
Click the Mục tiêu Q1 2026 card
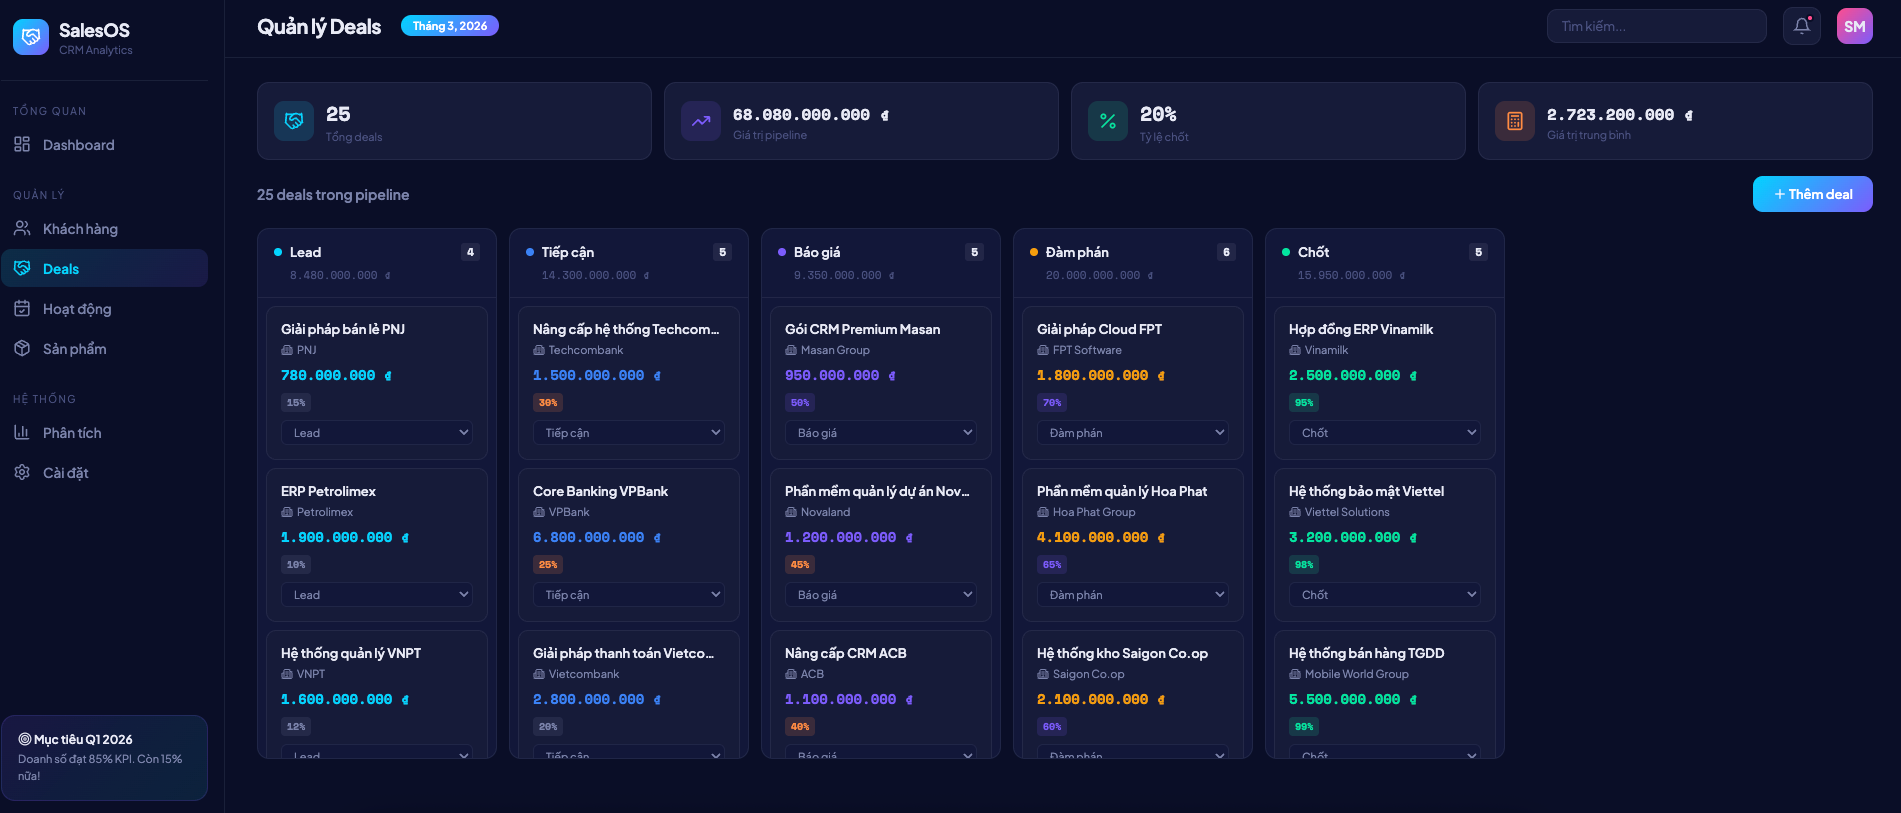tap(104, 757)
